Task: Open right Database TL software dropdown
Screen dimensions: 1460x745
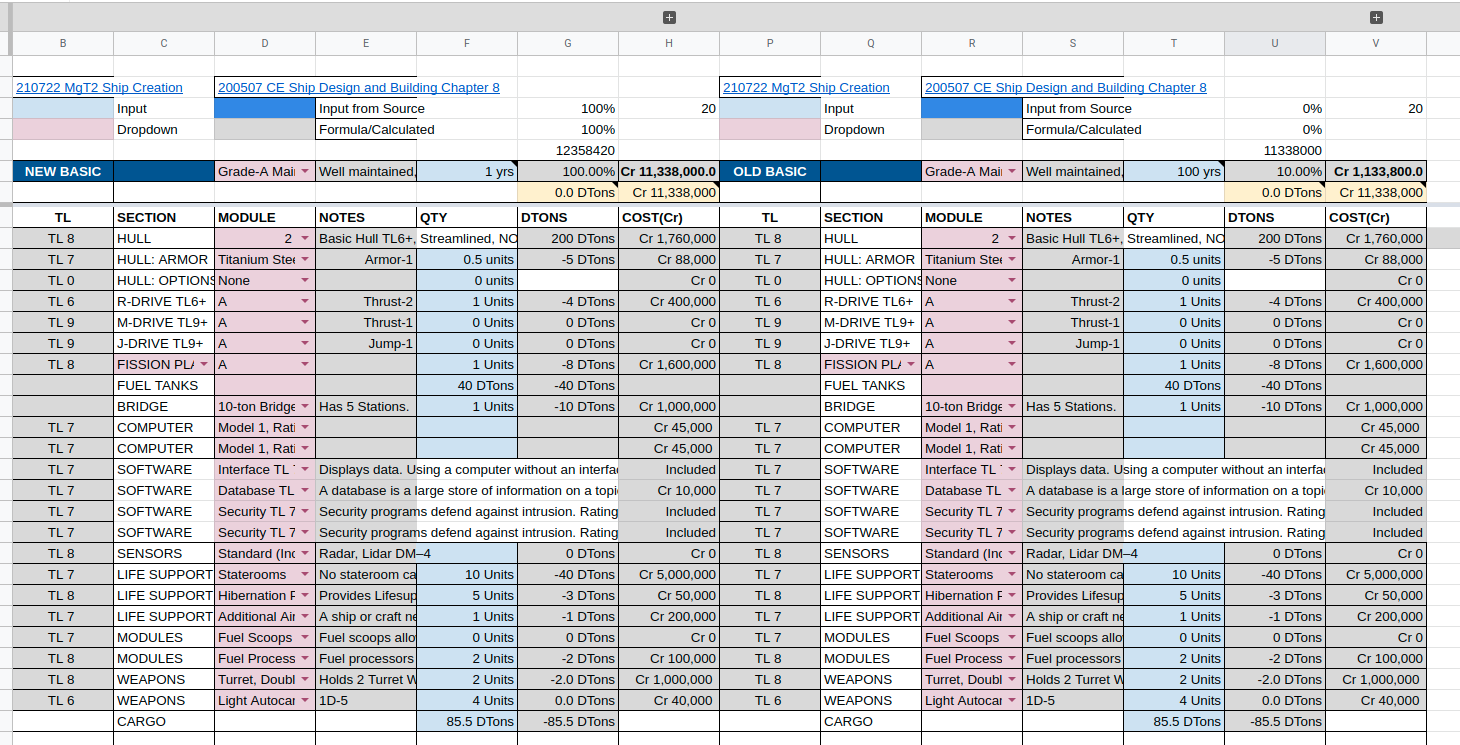Action: 1011,491
